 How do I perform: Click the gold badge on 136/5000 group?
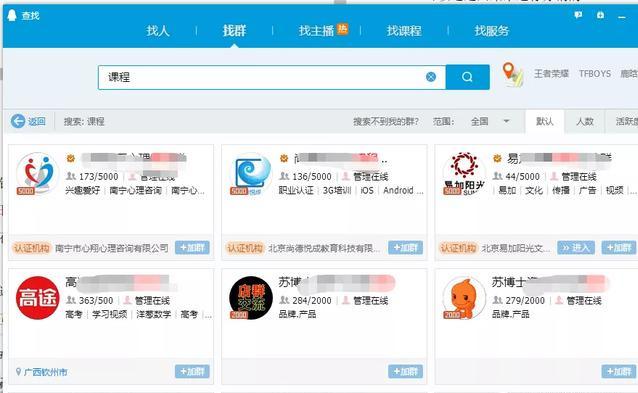pyautogui.click(x=284, y=158)
